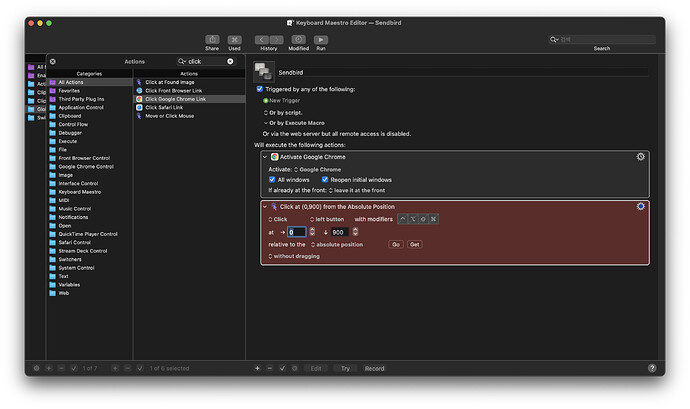Click the Go button
The width and height of the screenshot is (690, 409).
point(396,245)
